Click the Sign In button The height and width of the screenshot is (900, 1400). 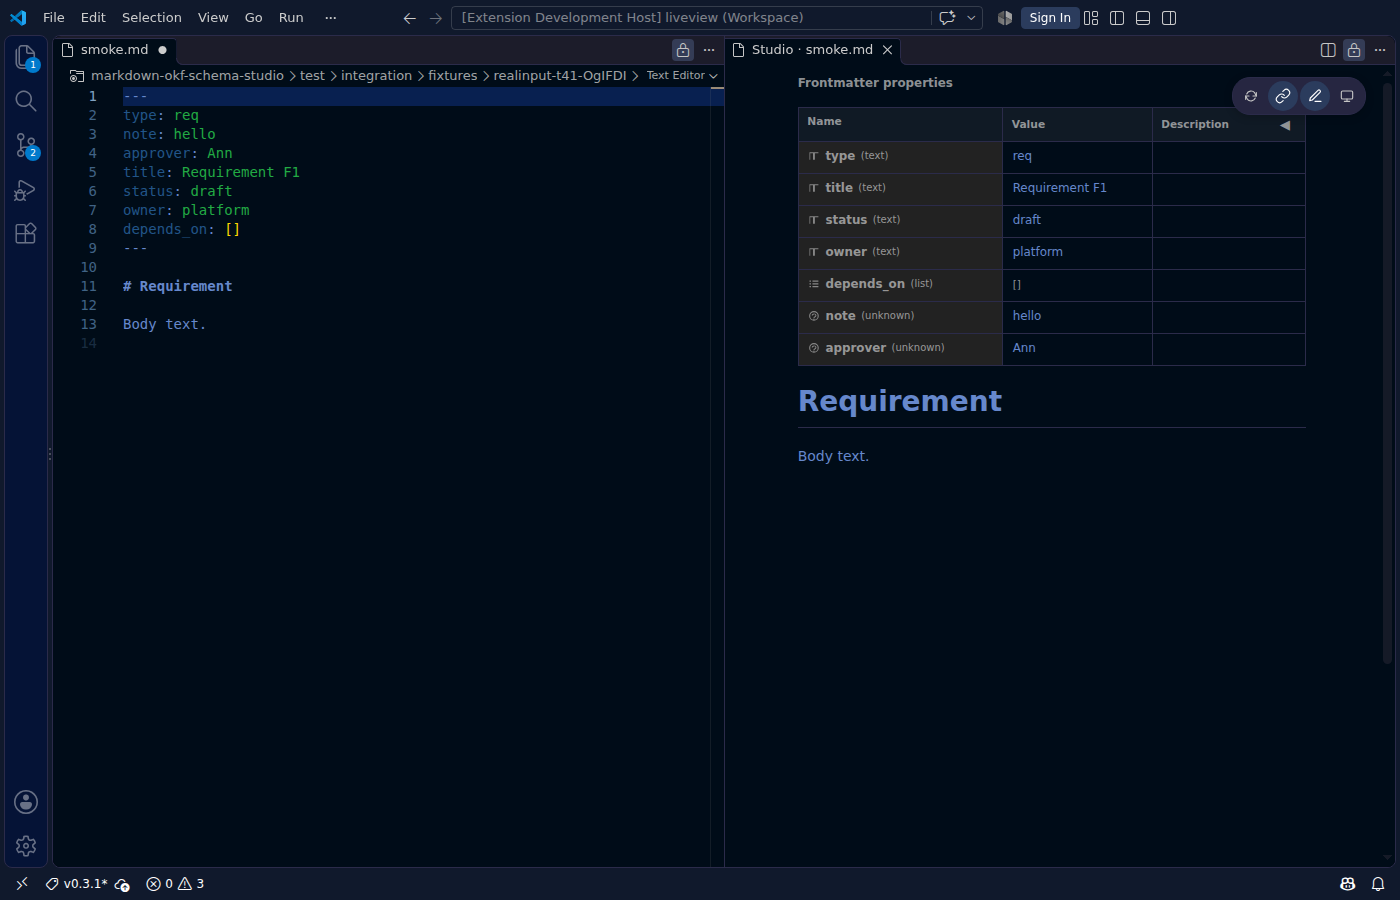pos(1050,18)
